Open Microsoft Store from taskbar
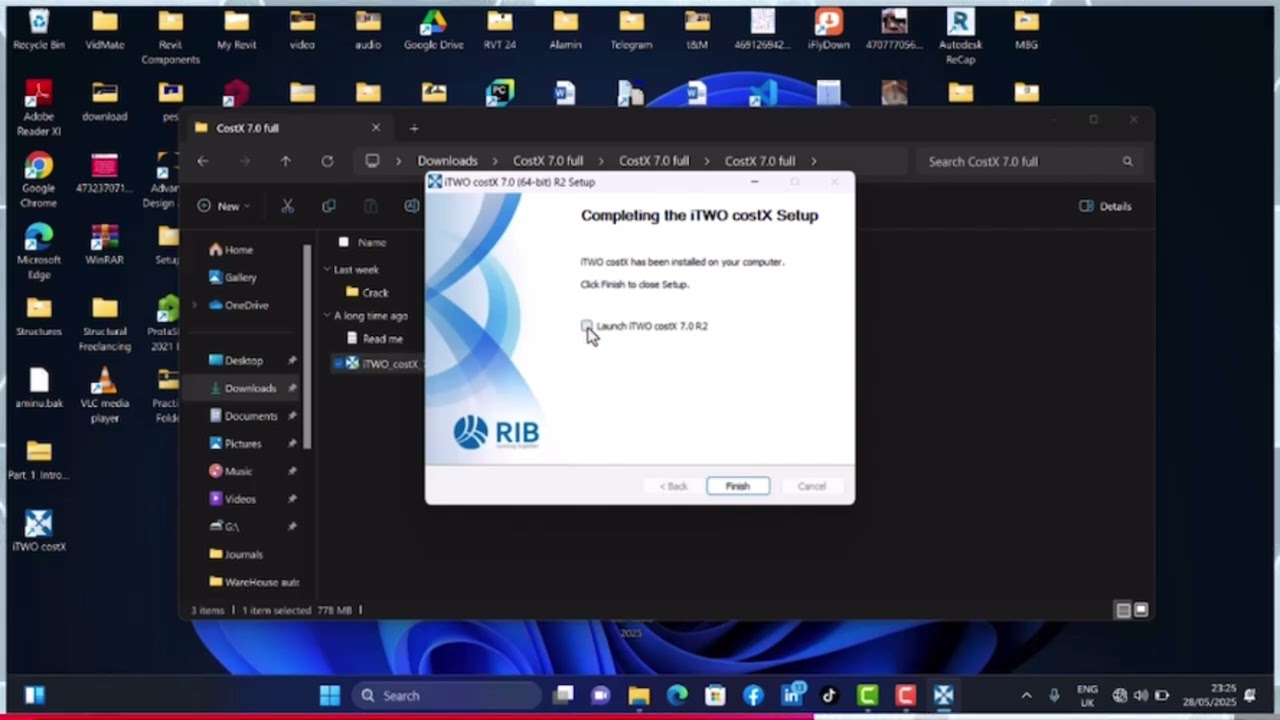 (715, 695)
